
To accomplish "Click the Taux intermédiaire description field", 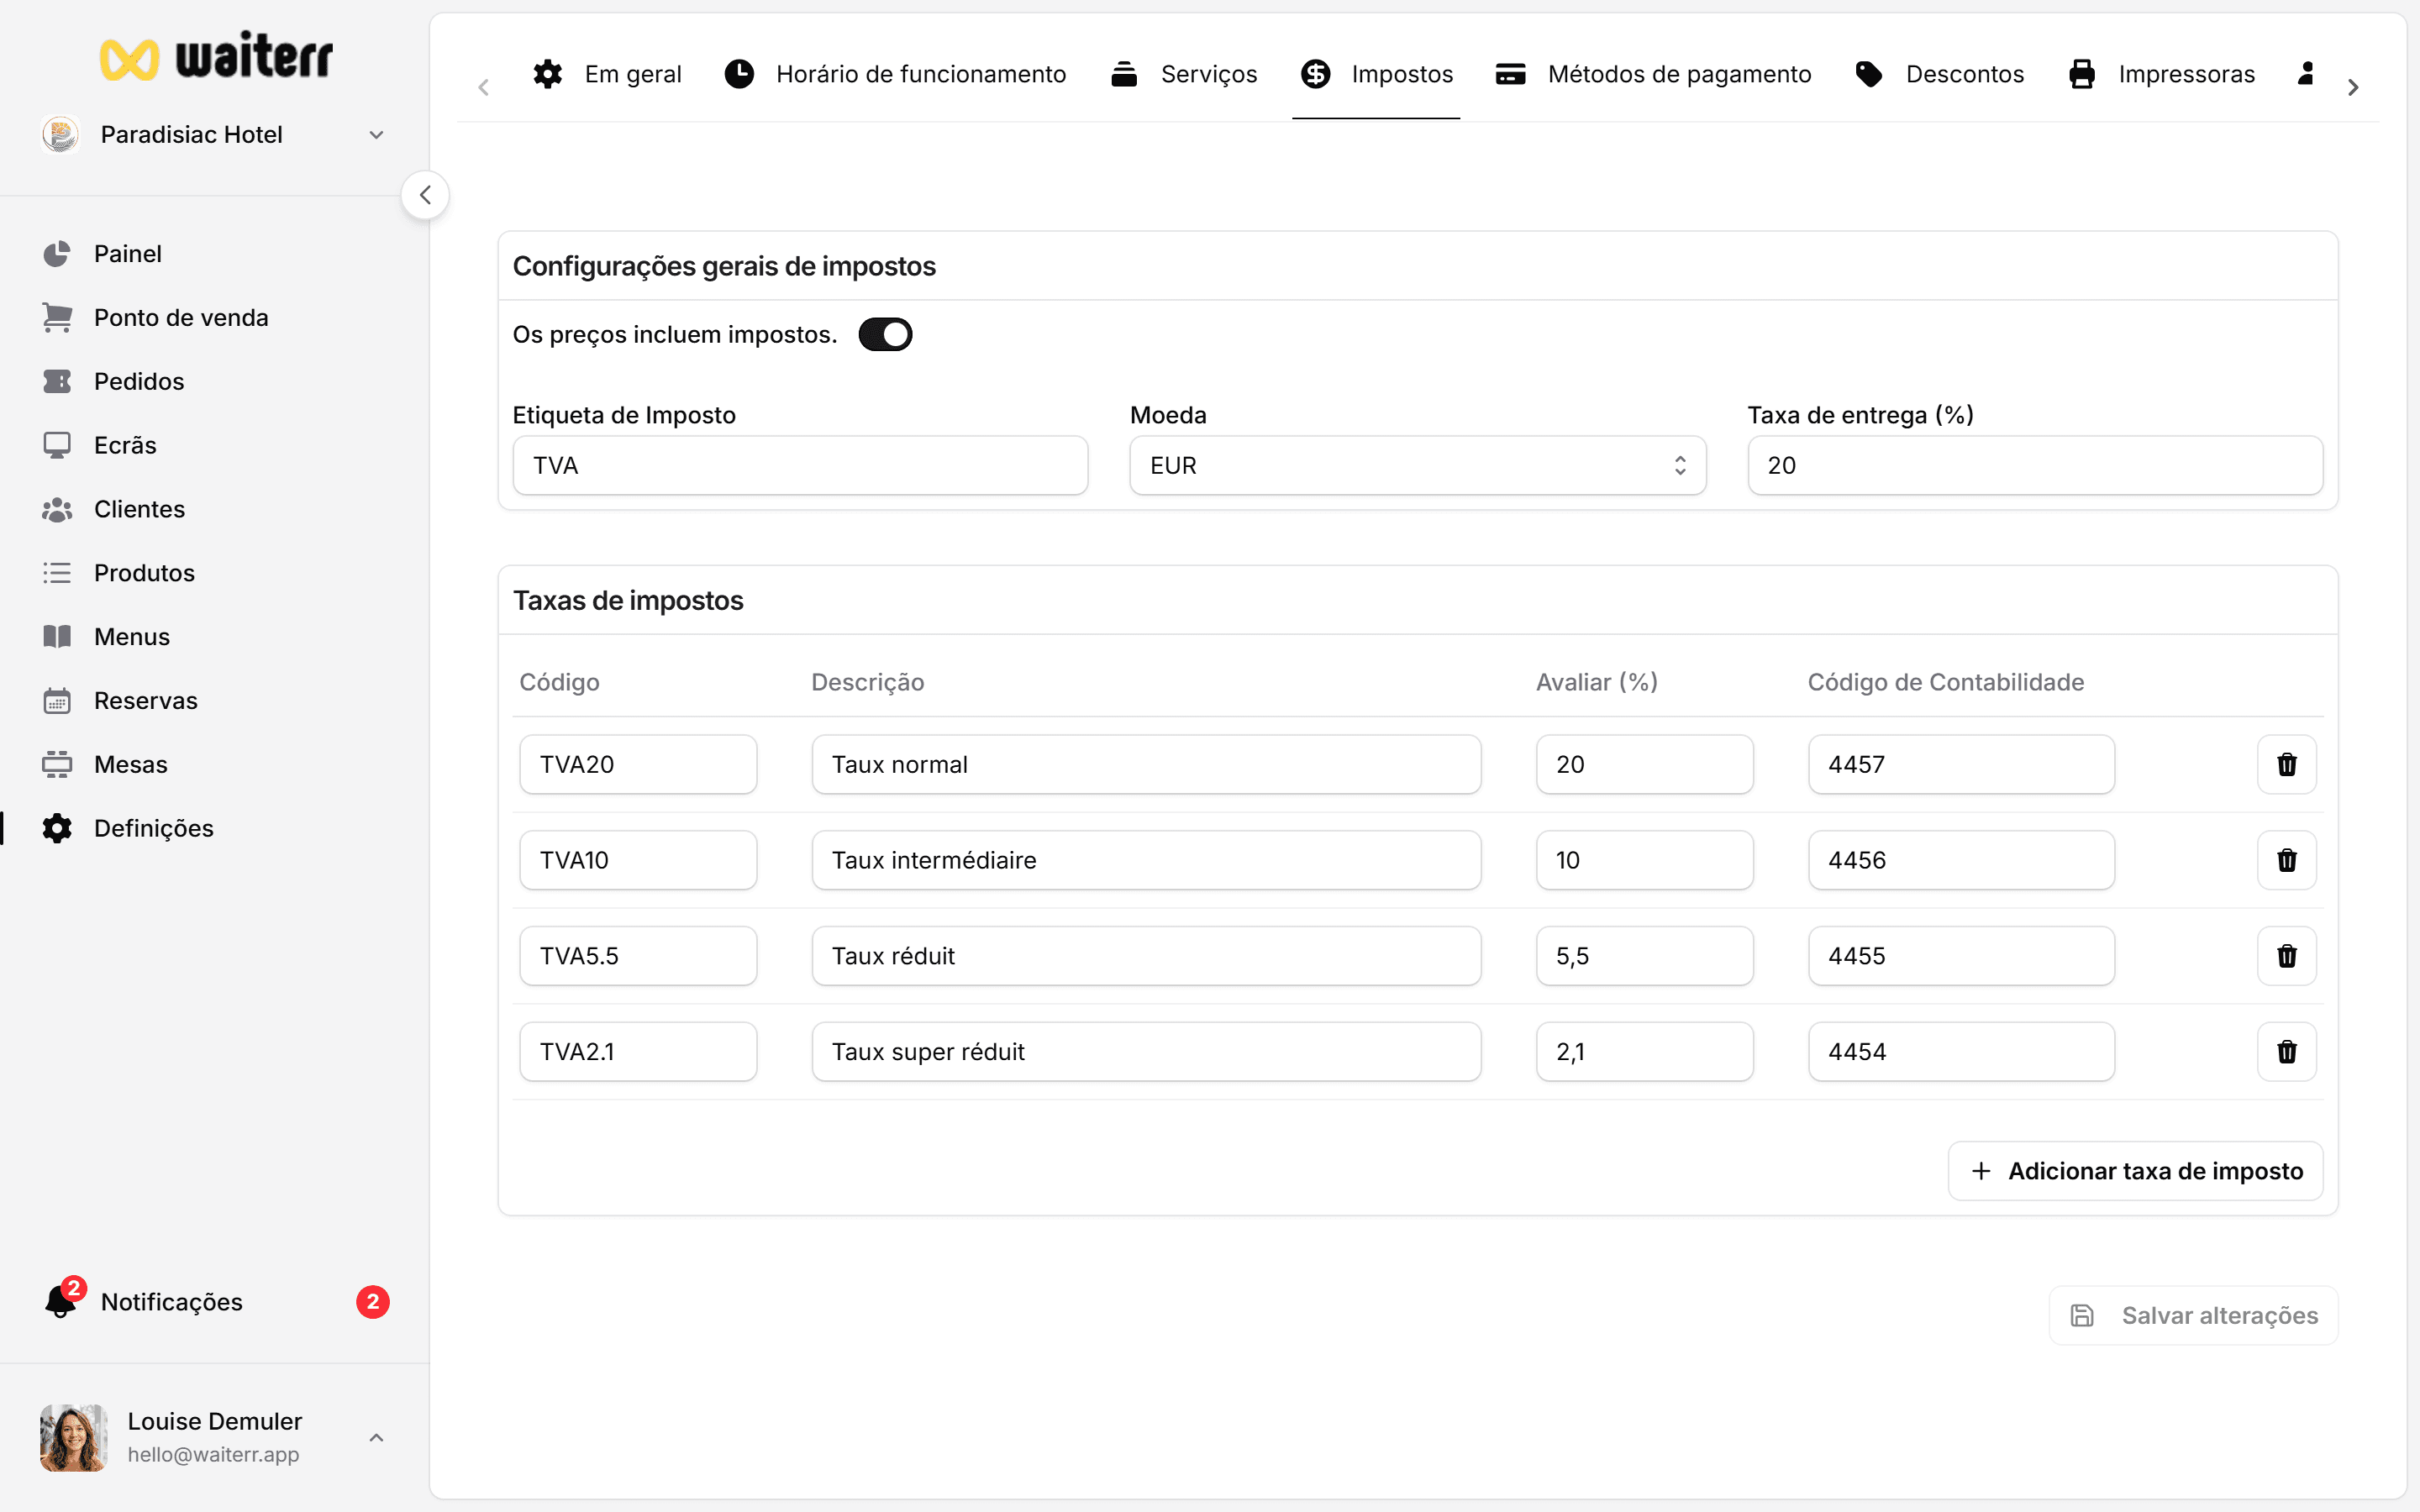I will 1146,860.
